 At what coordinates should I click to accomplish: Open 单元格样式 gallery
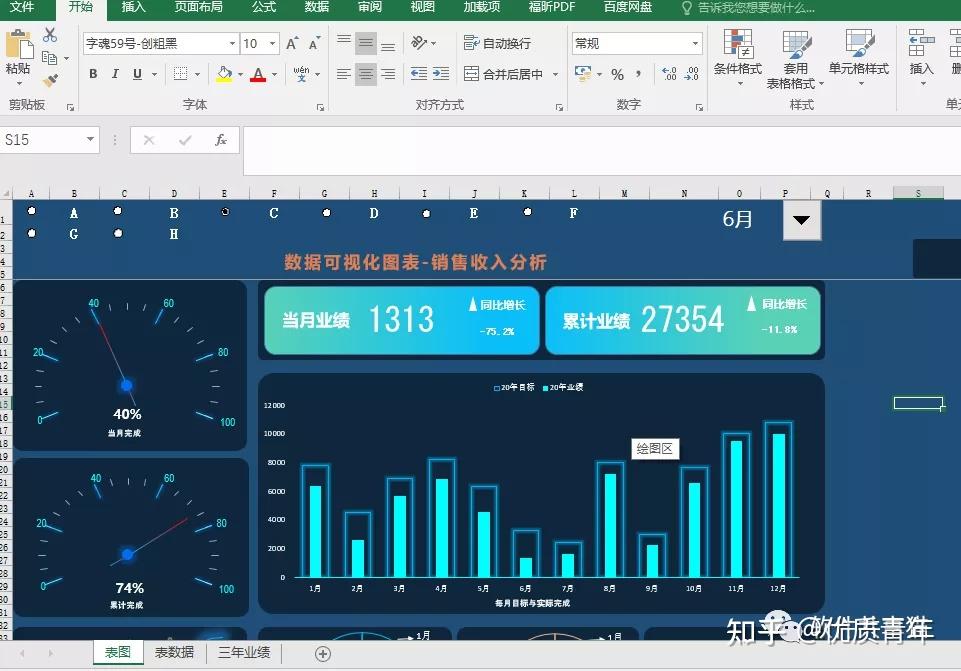[859, 58]
